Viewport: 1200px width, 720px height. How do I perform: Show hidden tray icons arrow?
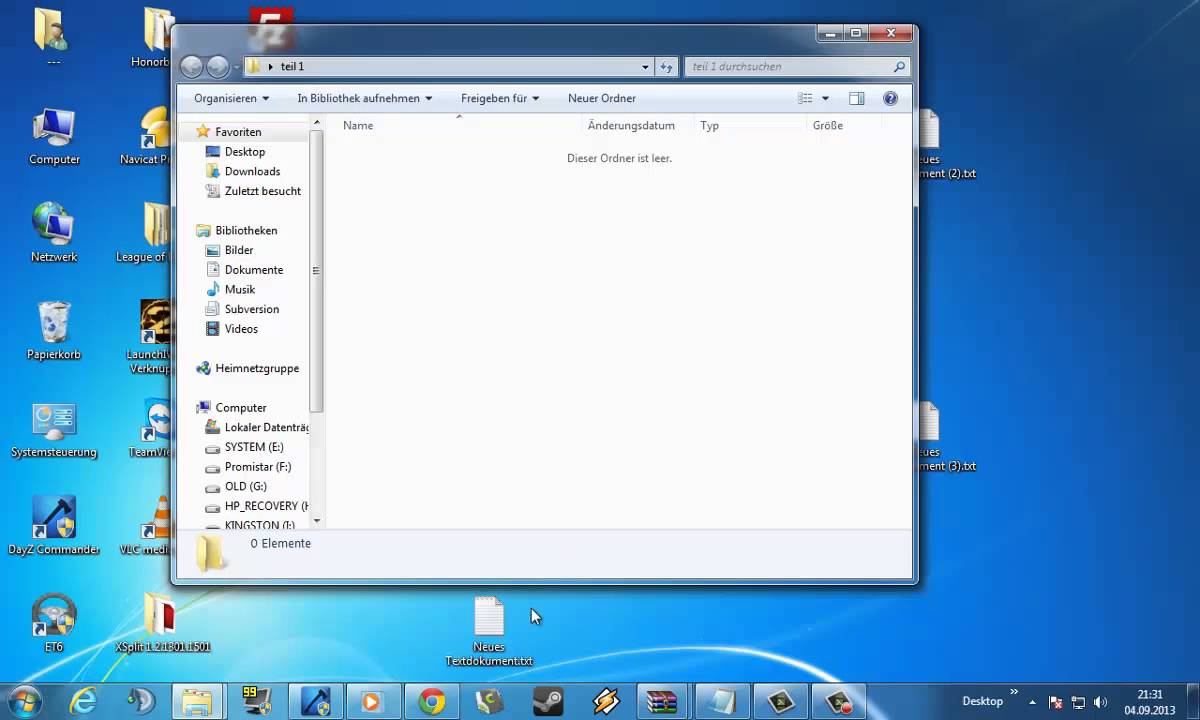click(1032, 702)
